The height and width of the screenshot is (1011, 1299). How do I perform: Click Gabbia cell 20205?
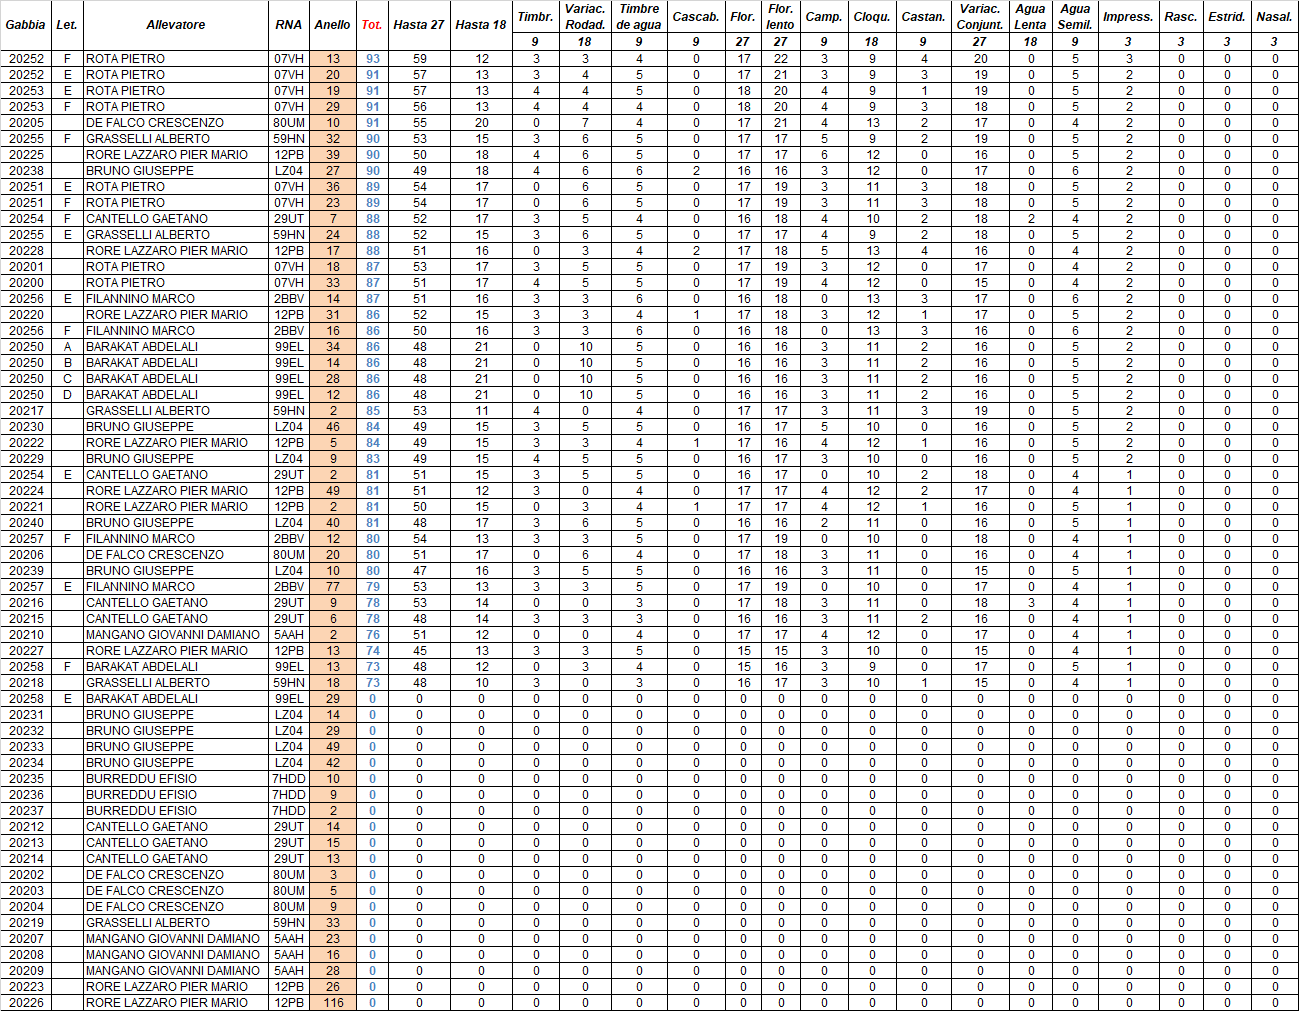coord(26,123)
